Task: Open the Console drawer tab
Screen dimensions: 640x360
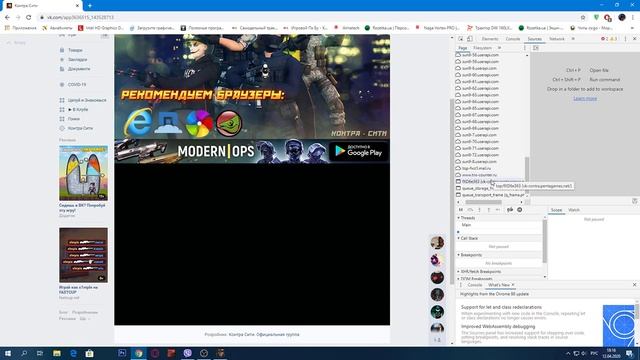Action: click(x=475, y=285)
